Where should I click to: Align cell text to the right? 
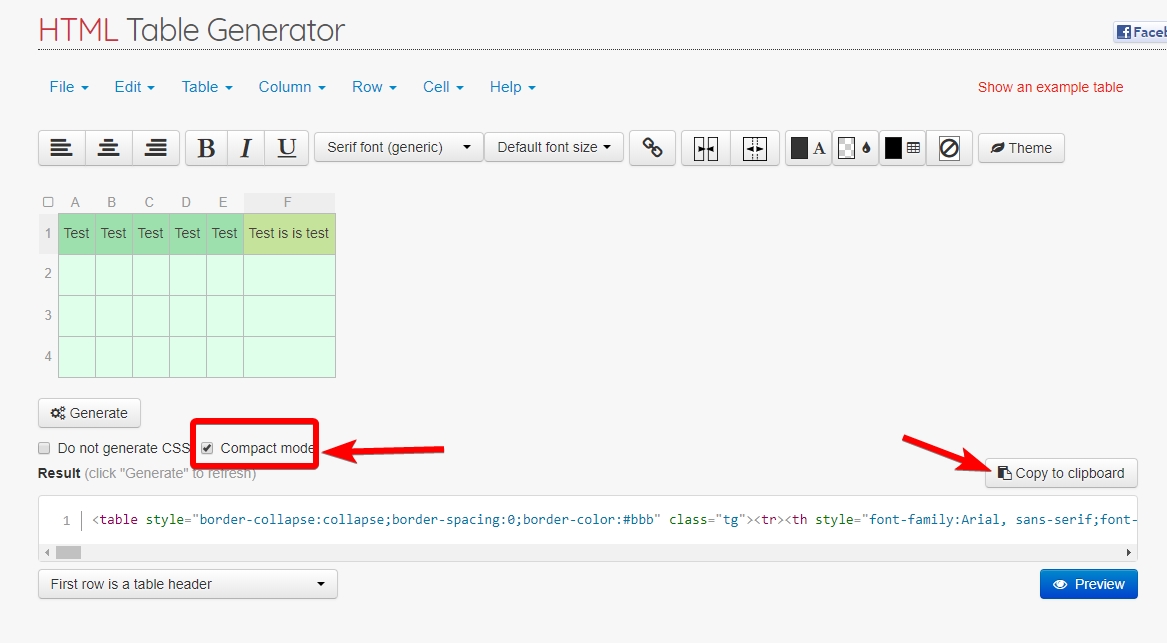click(155, 148)
